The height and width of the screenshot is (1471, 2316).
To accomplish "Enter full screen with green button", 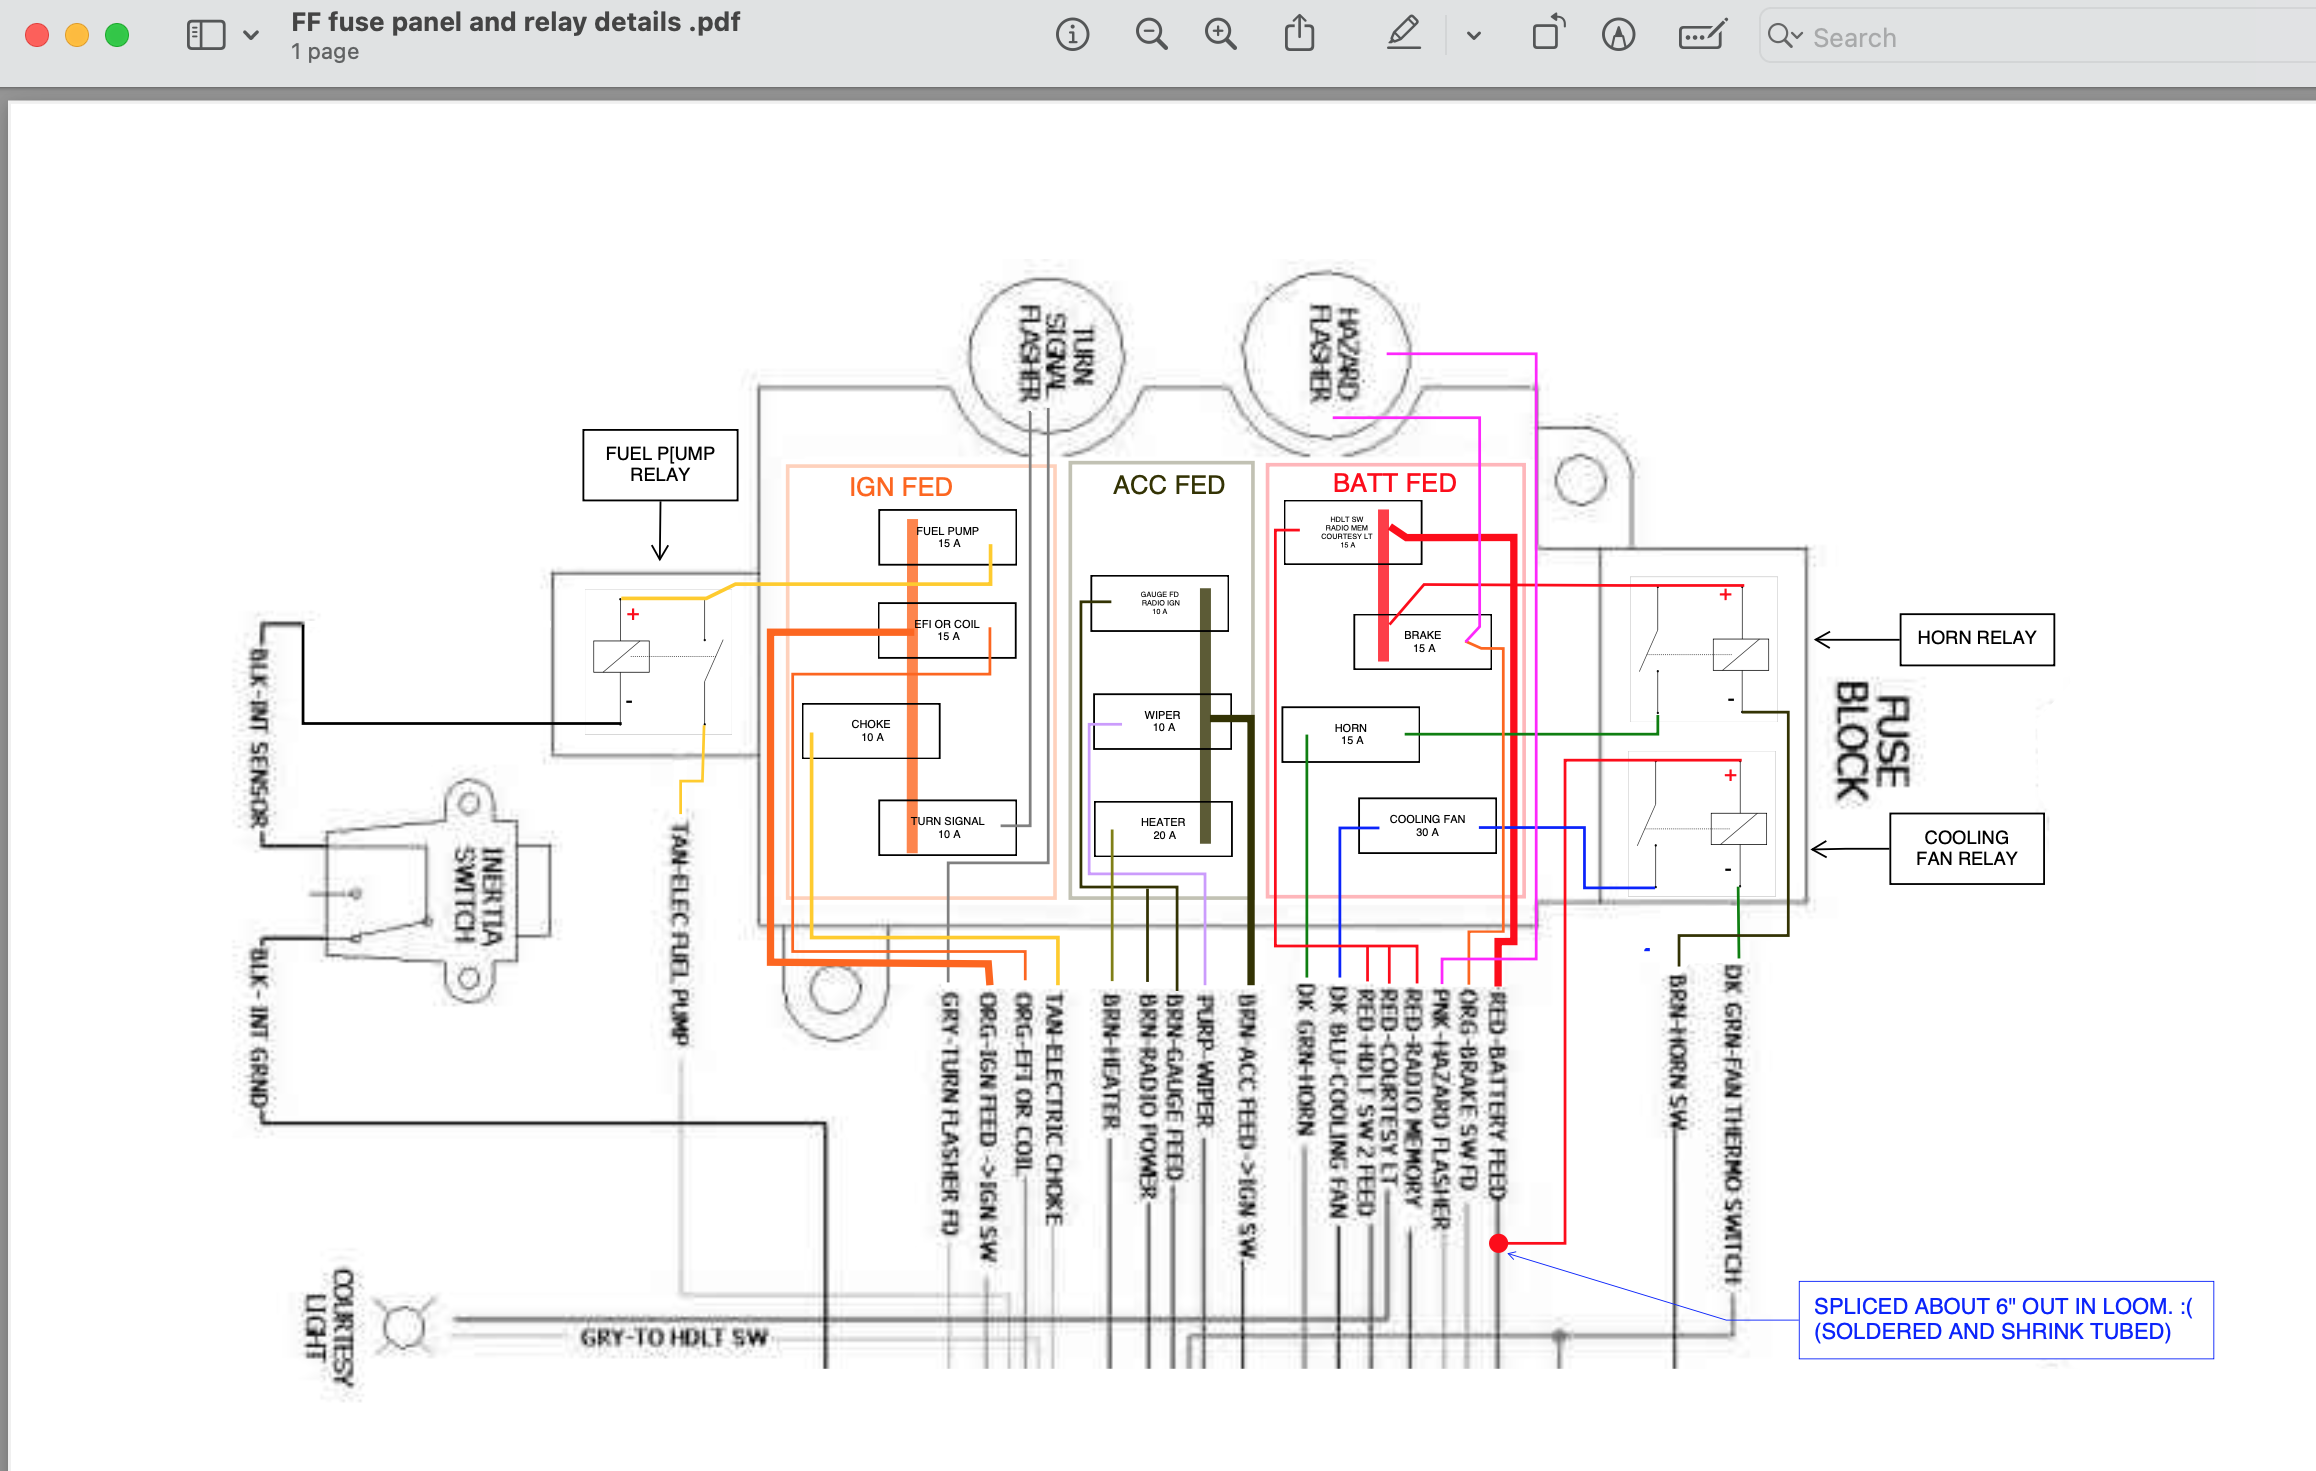I will (117, 36).
